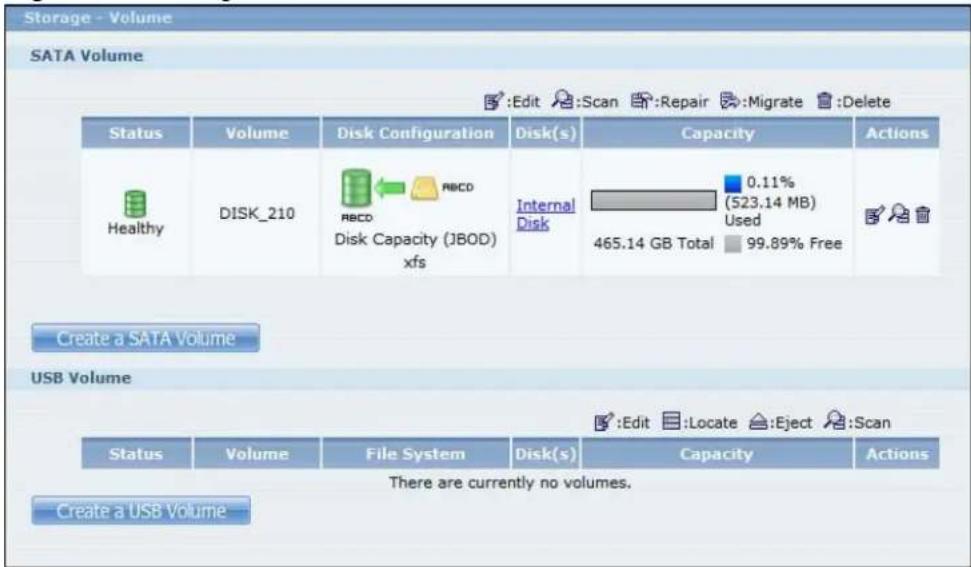Image resolution: width=971 pixels, height=567 pixels.
Task: Click the green Healthy status disk icon
Action: click(135, 204)
